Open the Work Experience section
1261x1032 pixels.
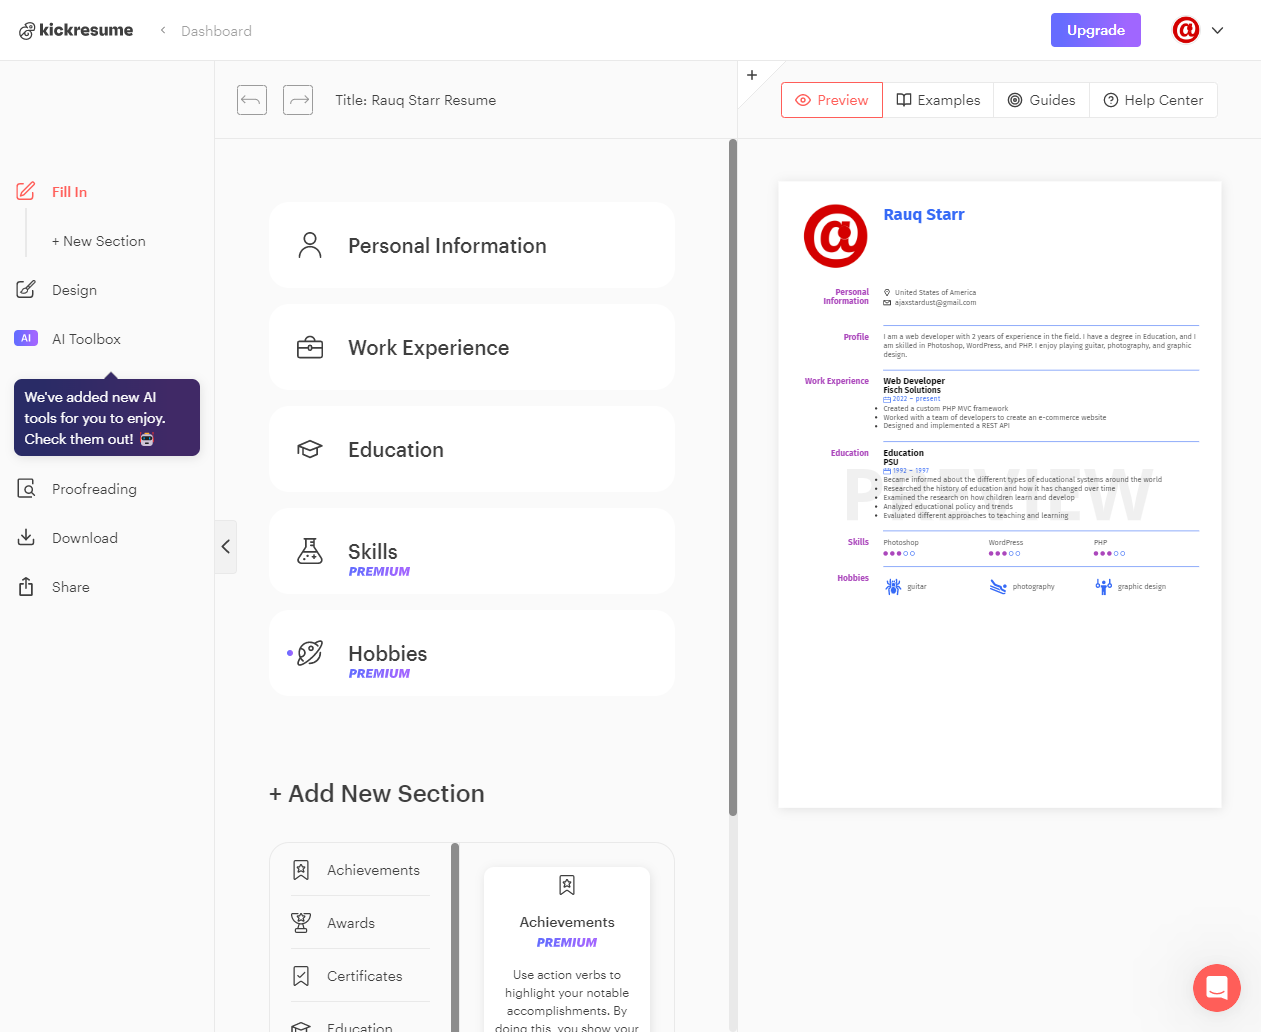click(472, 347)
